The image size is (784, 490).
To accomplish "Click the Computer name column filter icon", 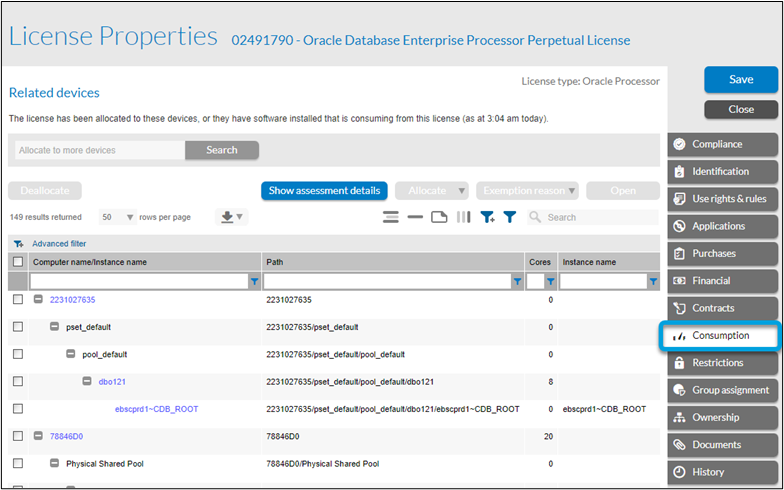I will pyautogui.click(x=254, y=282).
